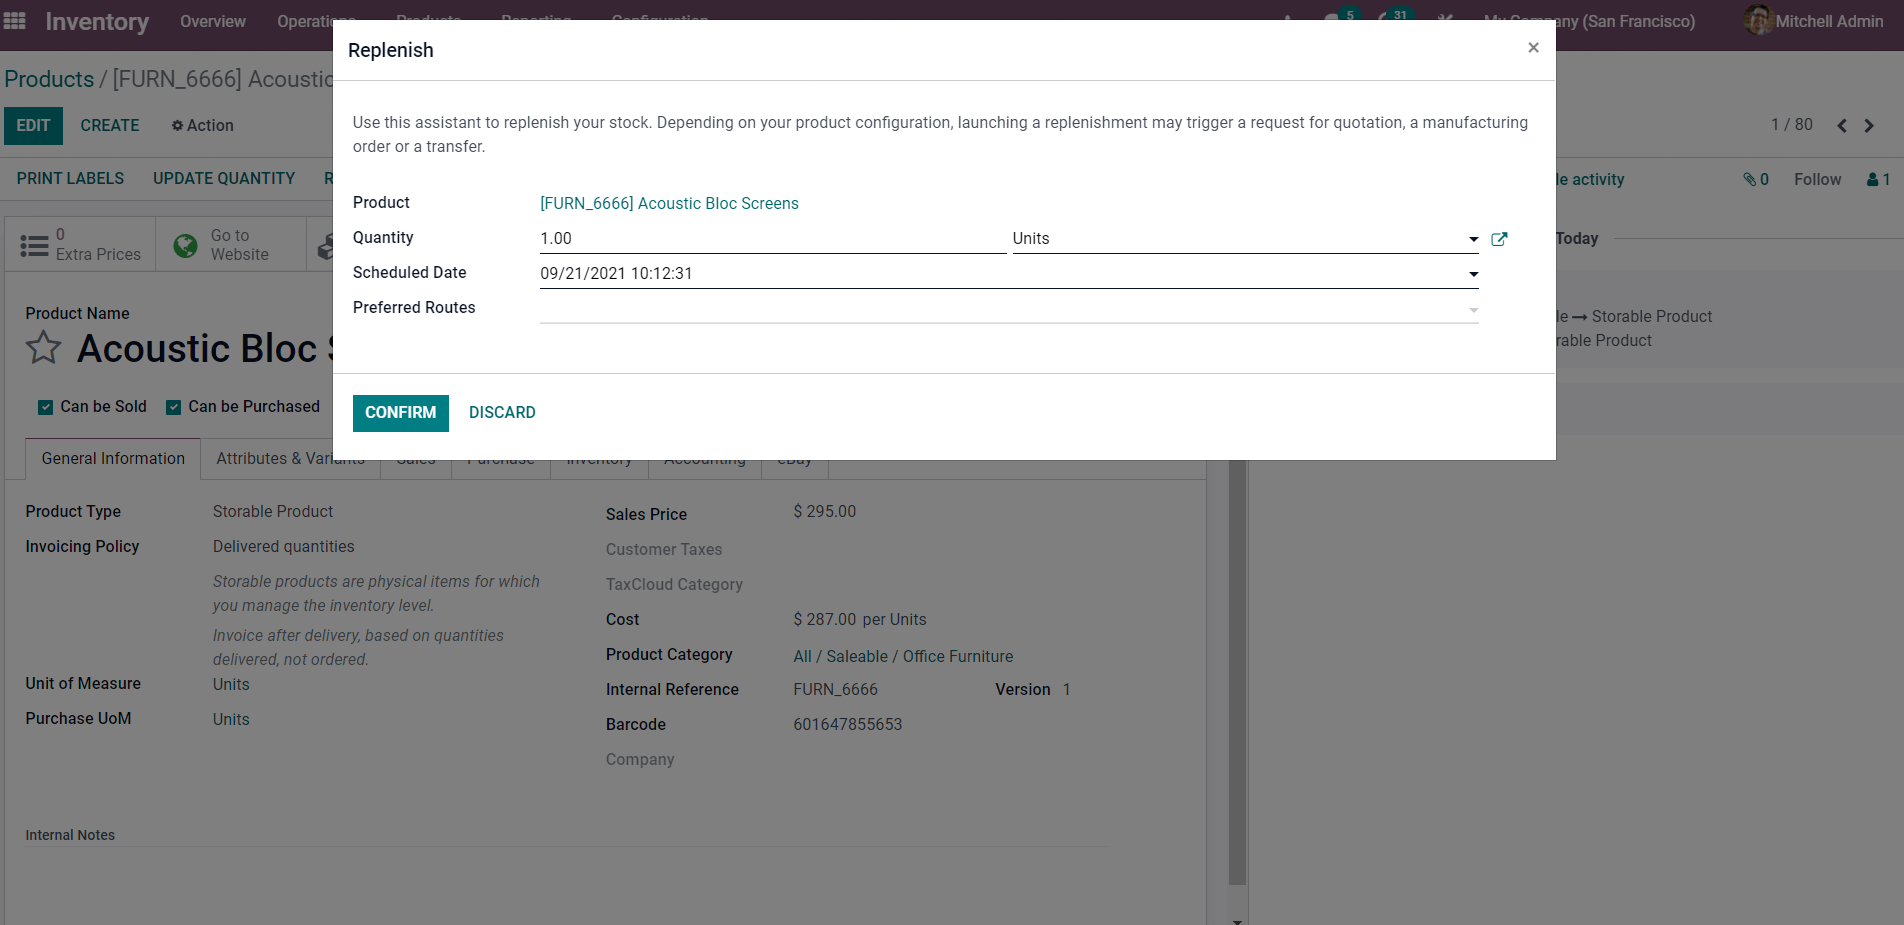Image resolution: width=1904 pixels, height=925 pixels.
Task: Click PRINT LABELS button
Action: 70,178
